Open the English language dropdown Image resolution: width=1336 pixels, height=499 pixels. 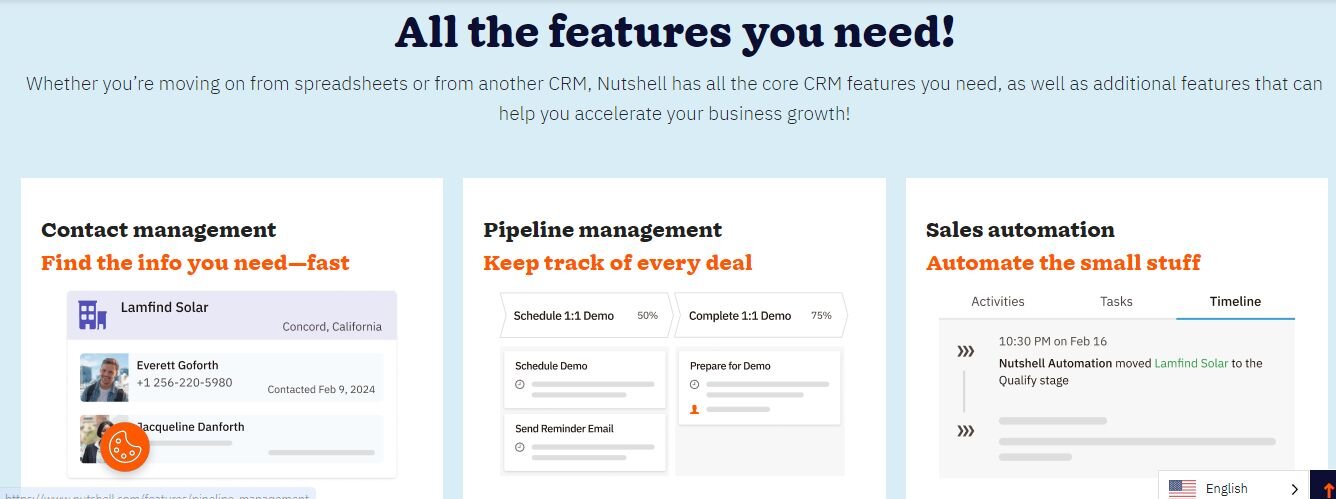(1234, 488)
